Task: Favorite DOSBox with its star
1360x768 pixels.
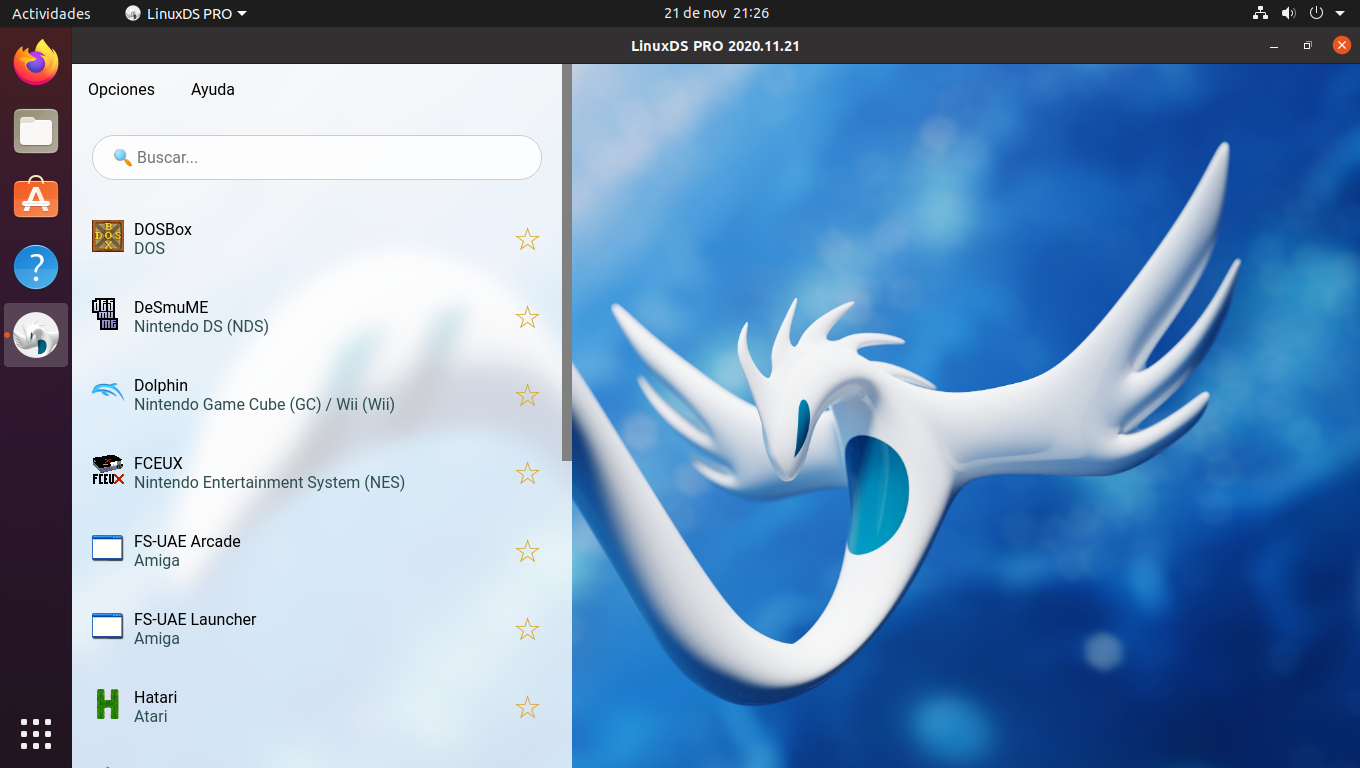Action: click(527, 239)
